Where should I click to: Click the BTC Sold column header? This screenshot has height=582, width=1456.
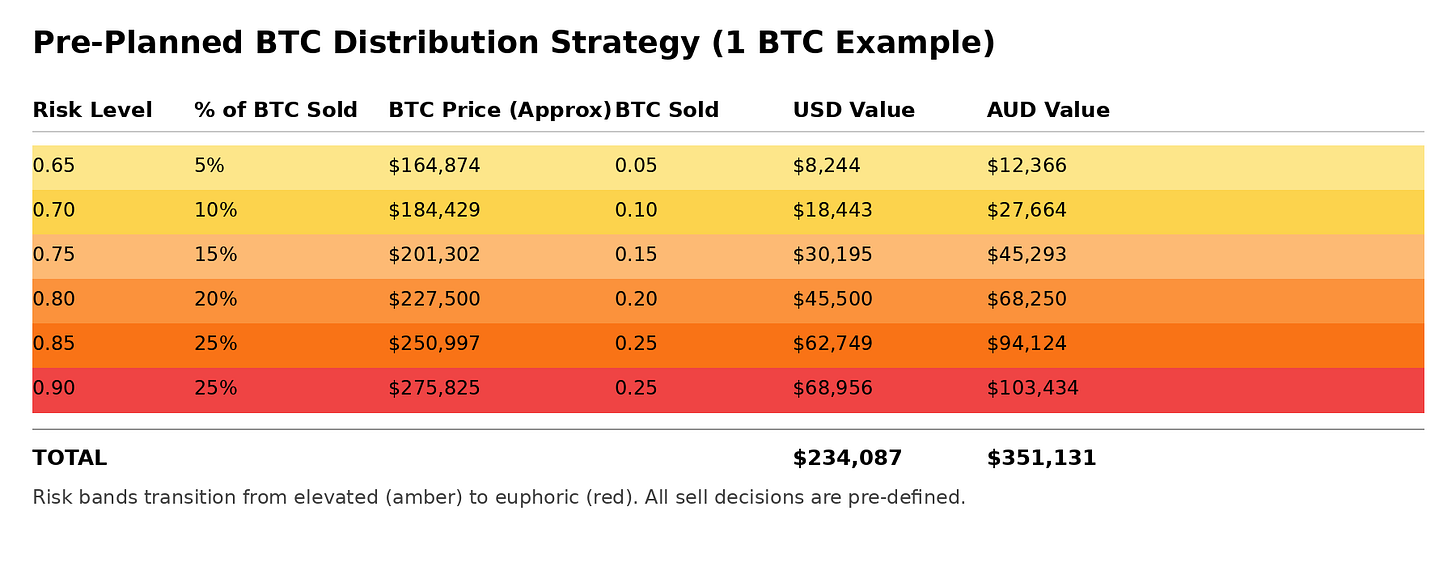tap(667, 110)
